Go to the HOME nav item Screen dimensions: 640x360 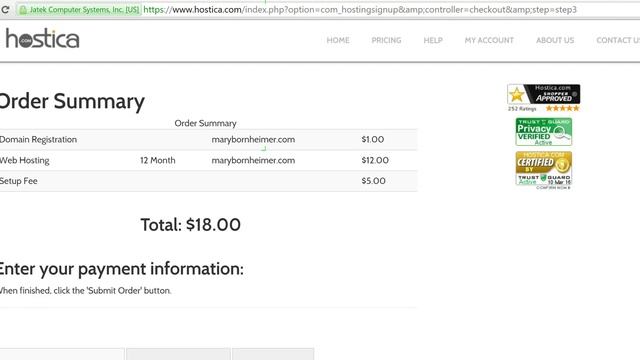(338, 40)
